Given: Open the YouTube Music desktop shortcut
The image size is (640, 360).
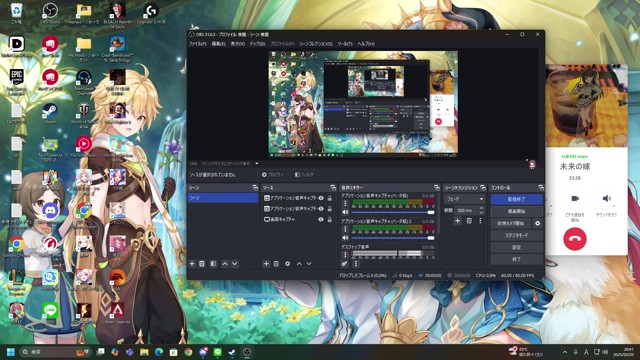Looking at the screenshot, I should 84,147.
